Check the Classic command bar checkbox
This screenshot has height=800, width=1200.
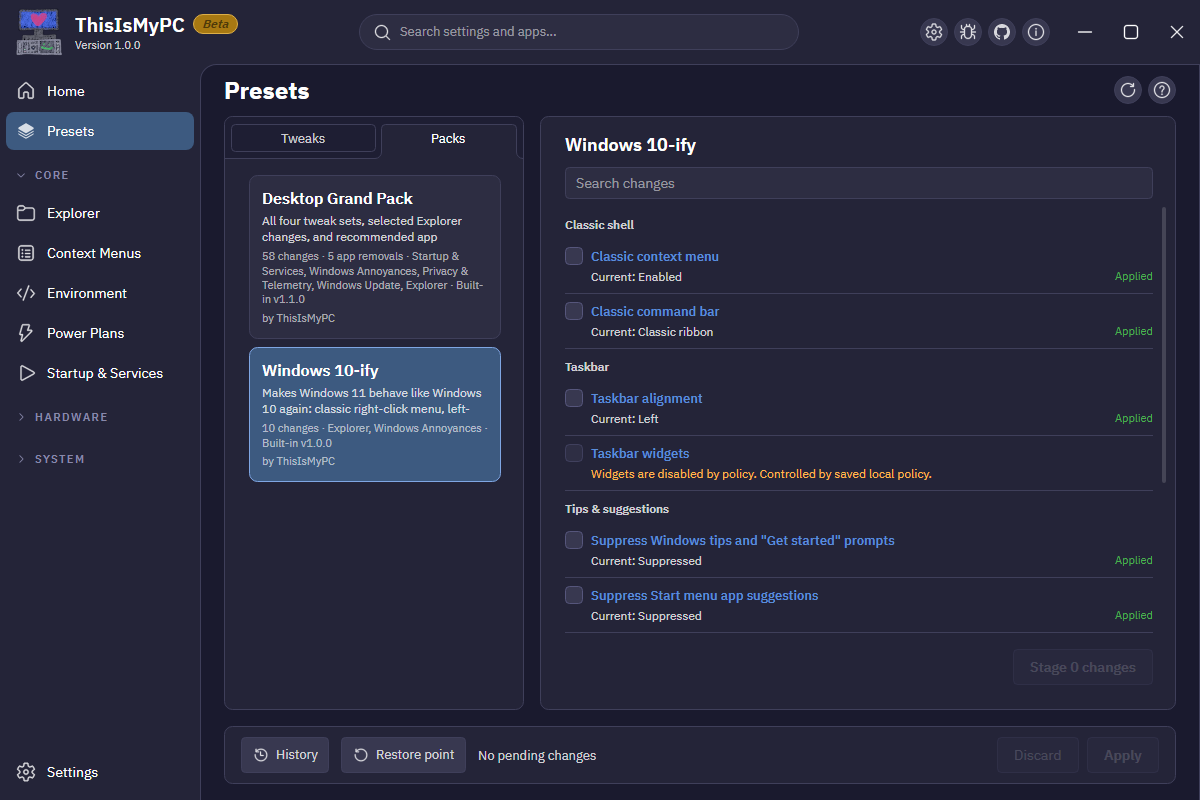[574, 311]
